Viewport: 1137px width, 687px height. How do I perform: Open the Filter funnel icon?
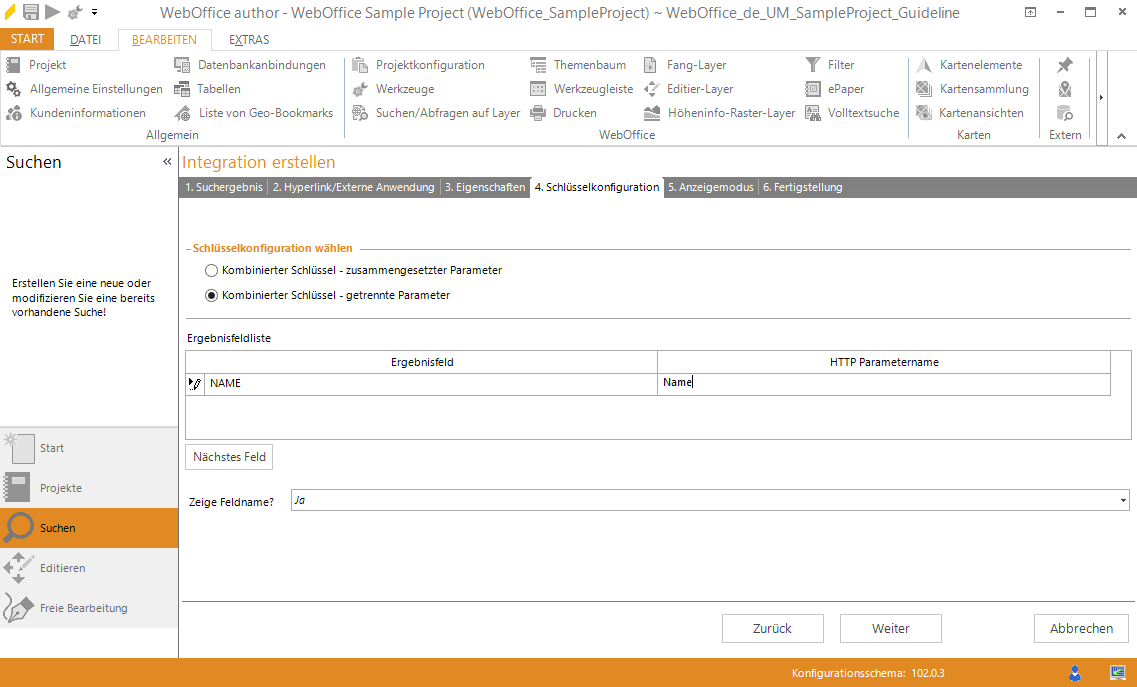812,65
